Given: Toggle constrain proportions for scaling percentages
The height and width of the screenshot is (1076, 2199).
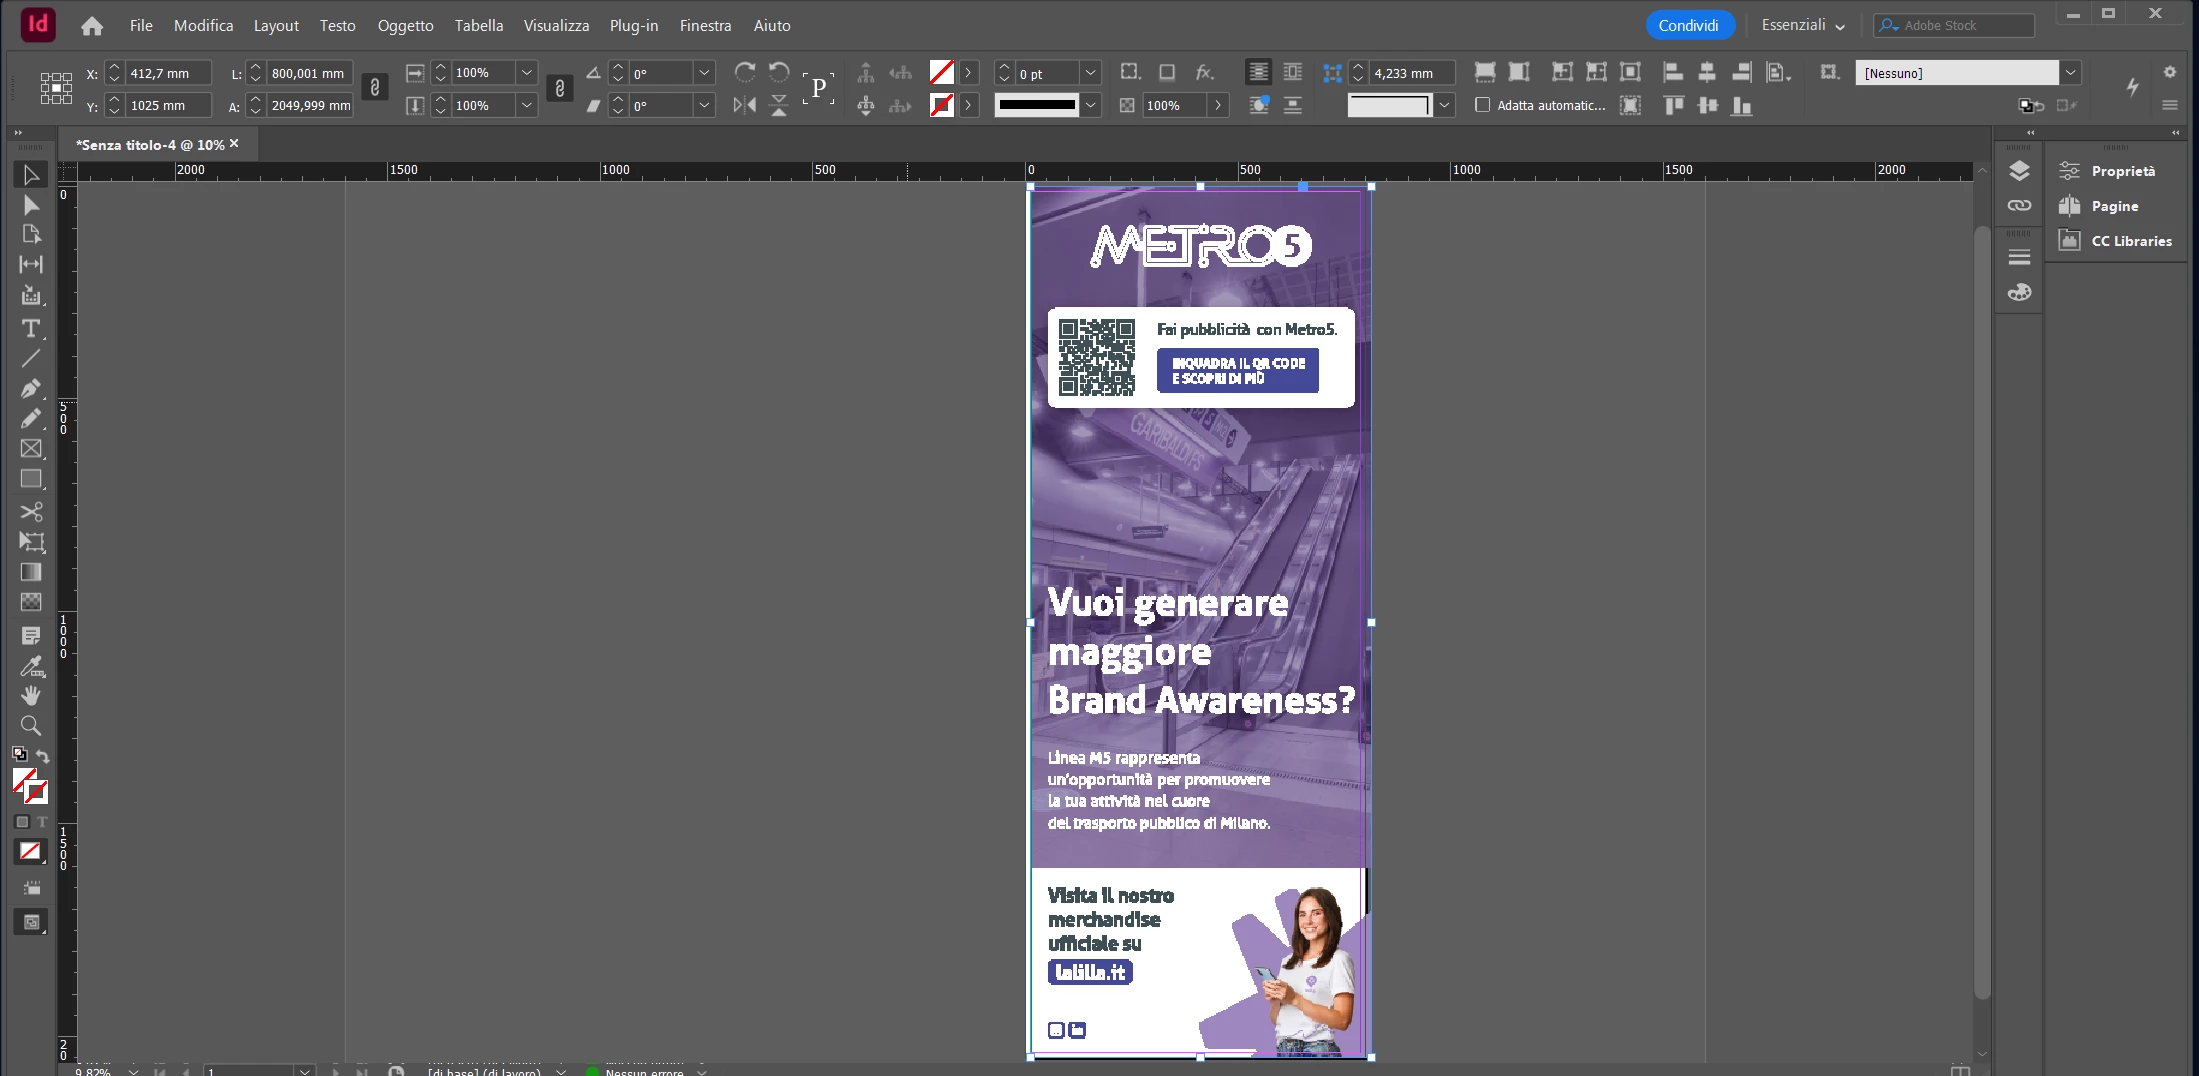Looking at the screenshot, I should click(560, 88).
